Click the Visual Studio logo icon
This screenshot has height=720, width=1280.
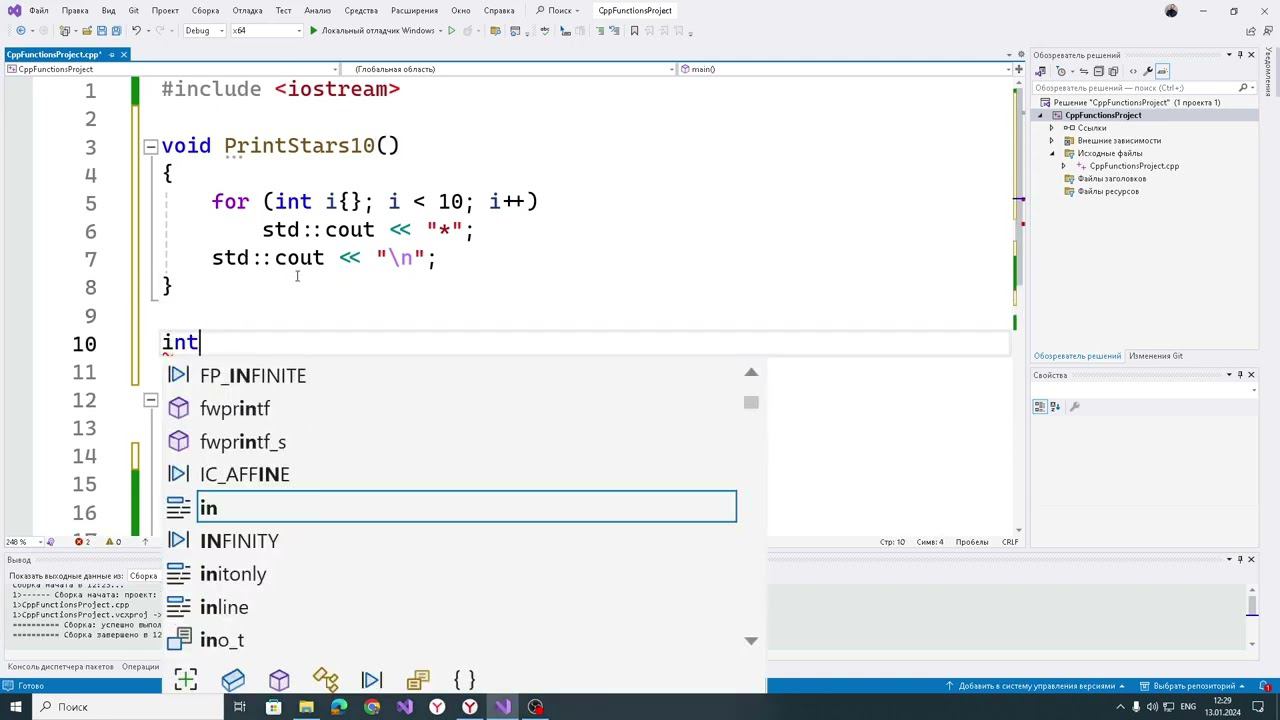14,11
